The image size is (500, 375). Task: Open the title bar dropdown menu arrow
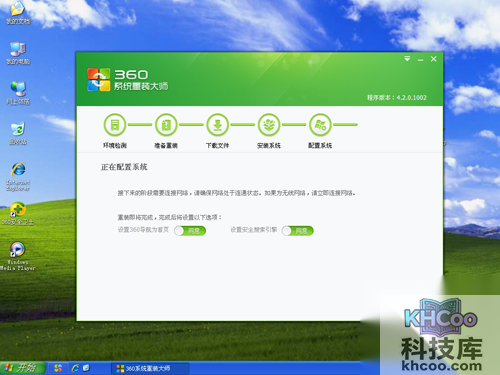click(407, 59)
